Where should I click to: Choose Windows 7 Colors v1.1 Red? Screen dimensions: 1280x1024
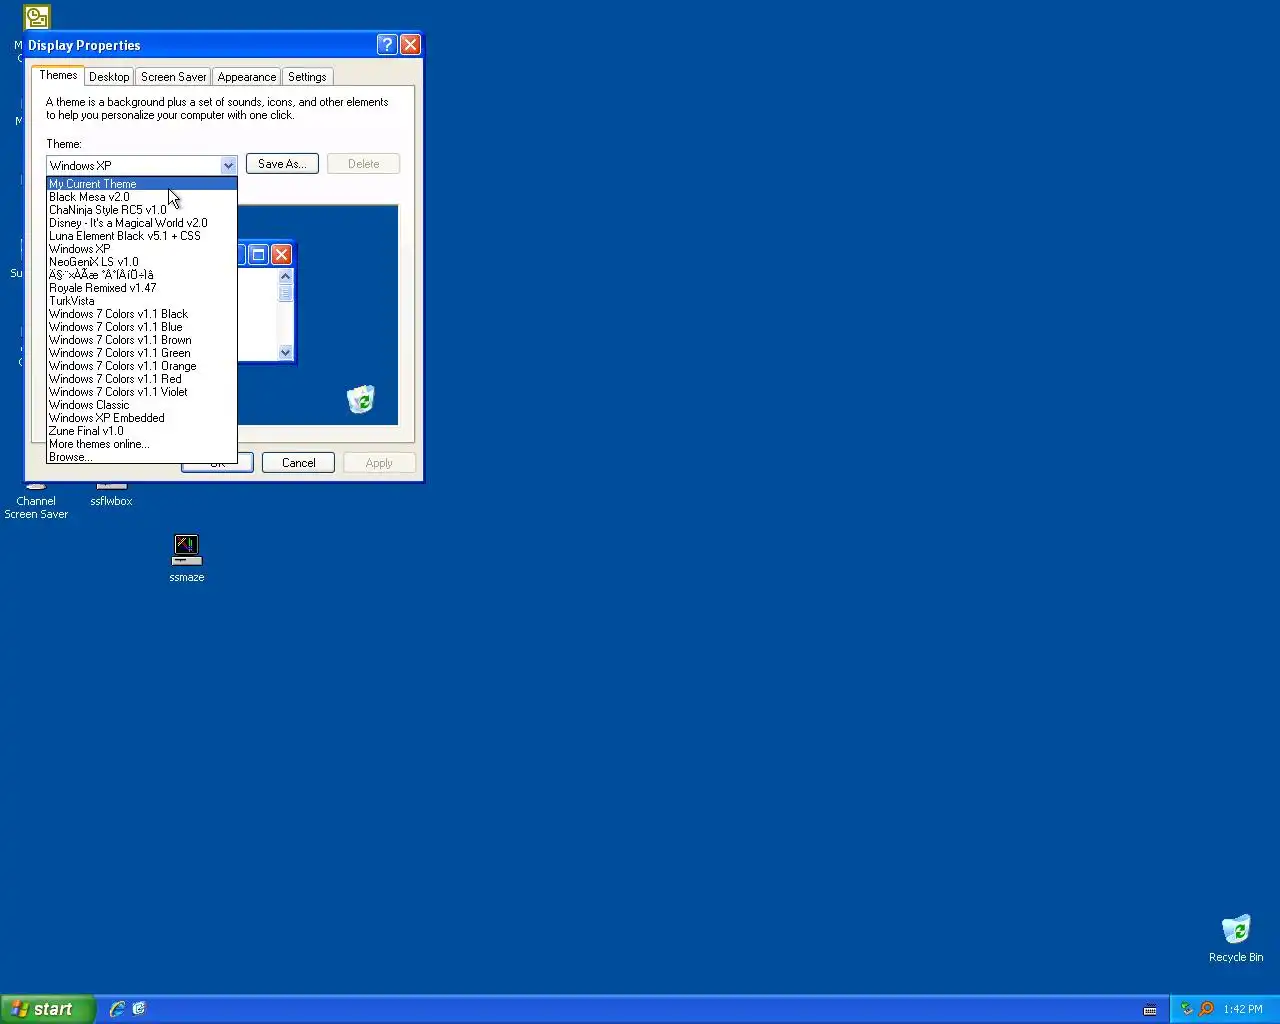pyautogui.click(x=141, y=379)
